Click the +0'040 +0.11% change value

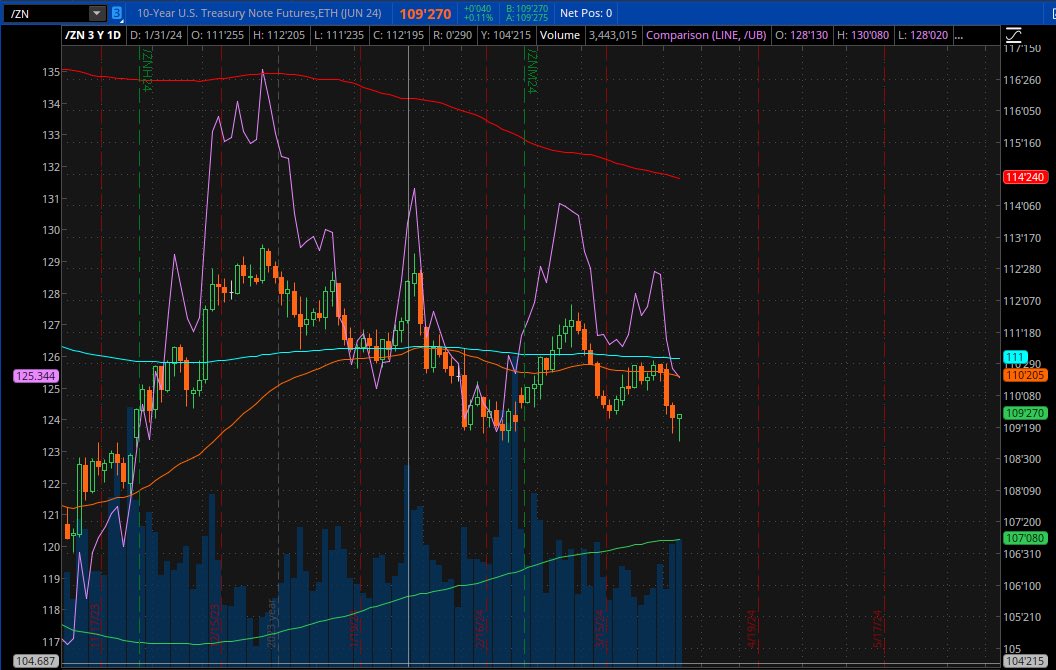[477, 13]
